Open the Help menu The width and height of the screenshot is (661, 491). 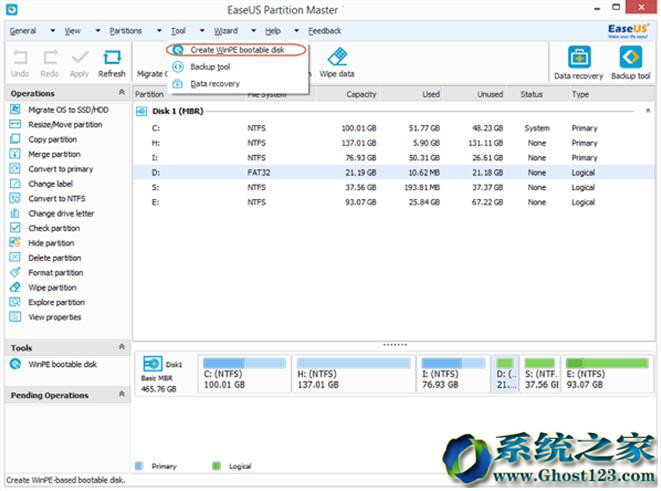click(x=273, y=31)
